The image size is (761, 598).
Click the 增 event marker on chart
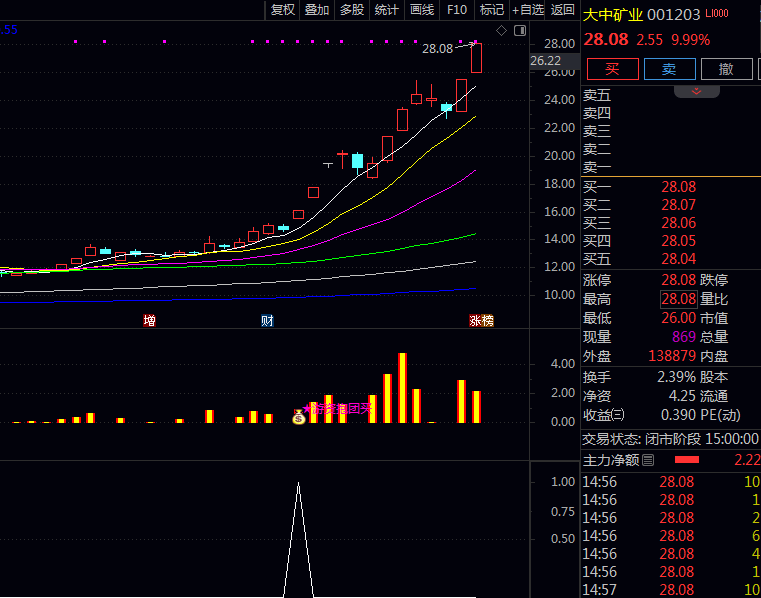pyautogui.click(x=149, y=321)
